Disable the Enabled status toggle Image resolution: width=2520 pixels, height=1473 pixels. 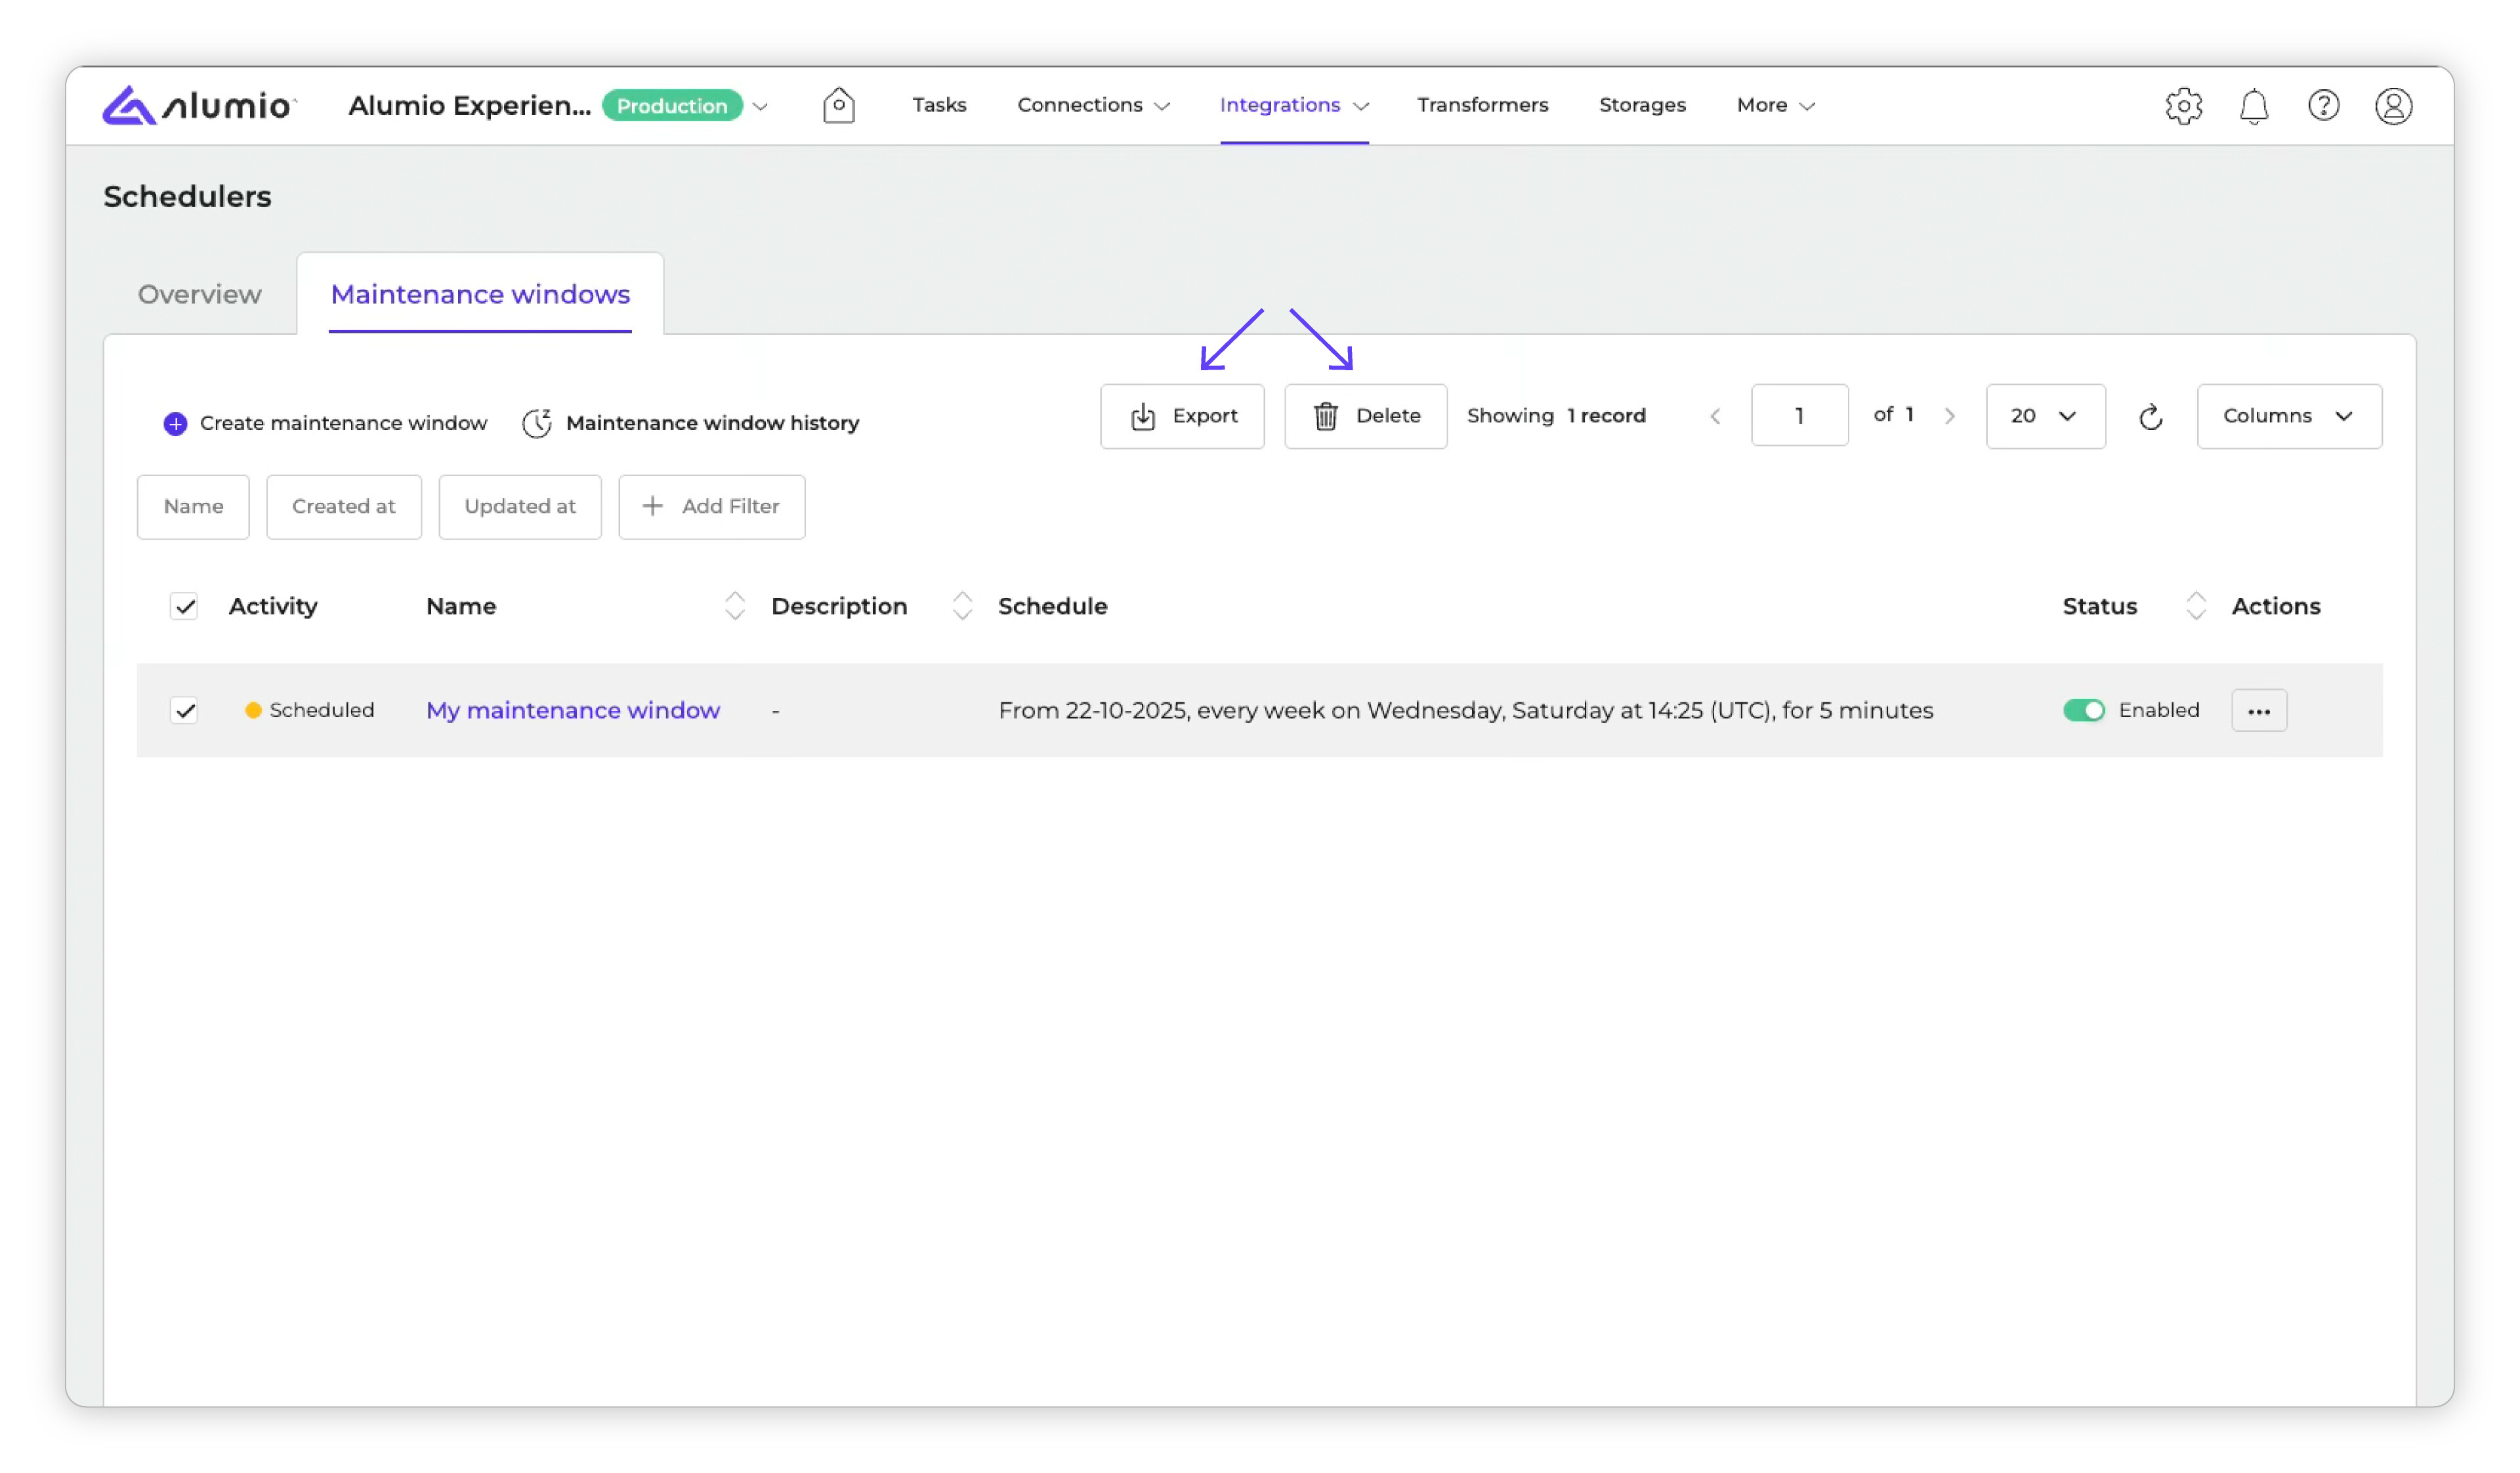[2083, 710]
